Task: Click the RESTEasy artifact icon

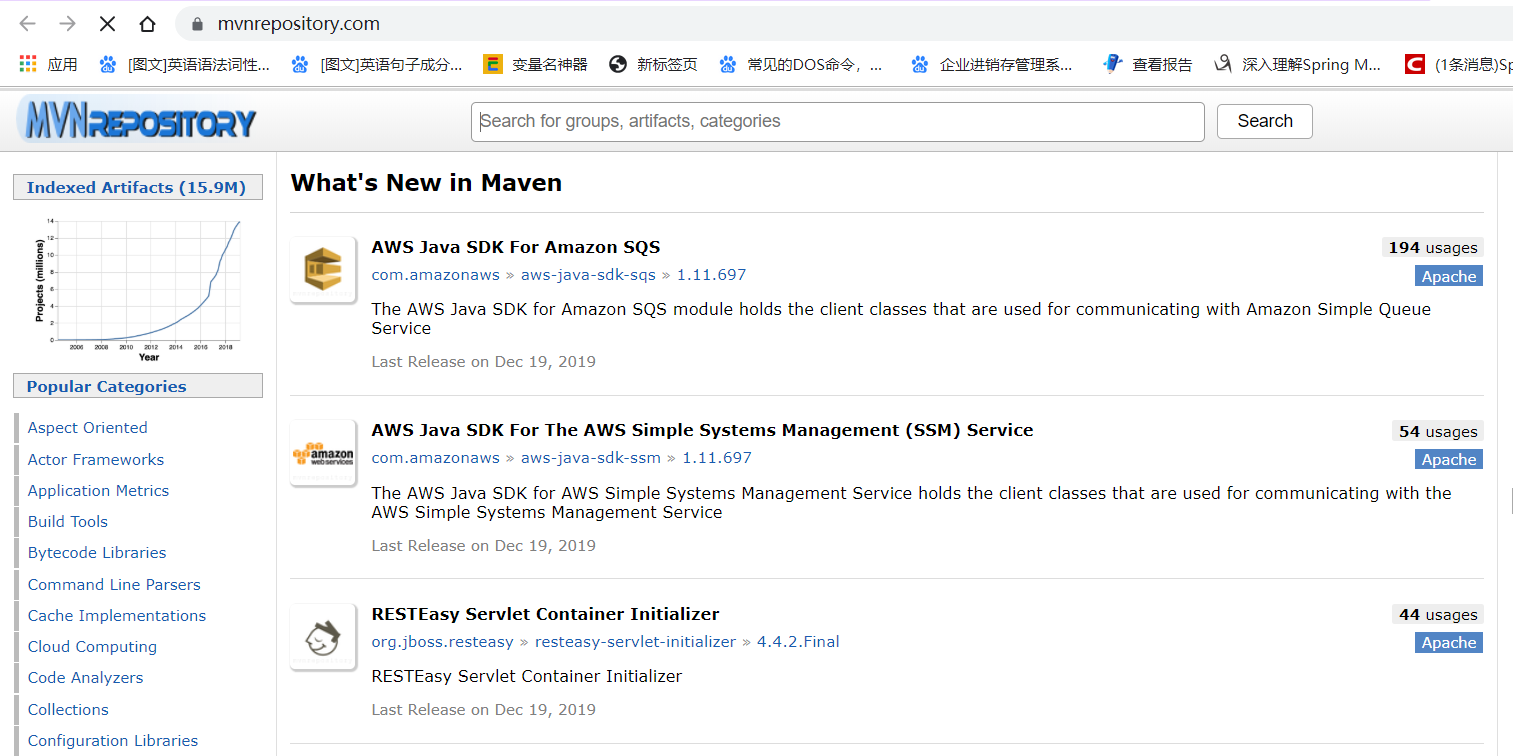Action: click(323, 637)
